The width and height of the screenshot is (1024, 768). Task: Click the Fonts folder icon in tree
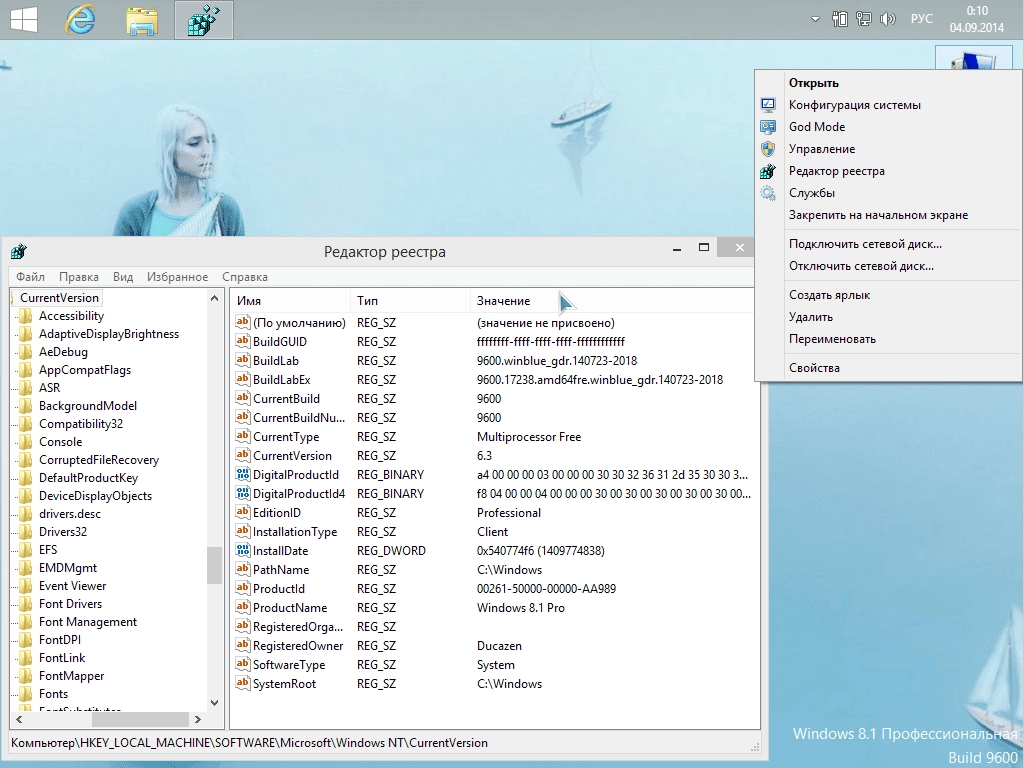point(25,694)
